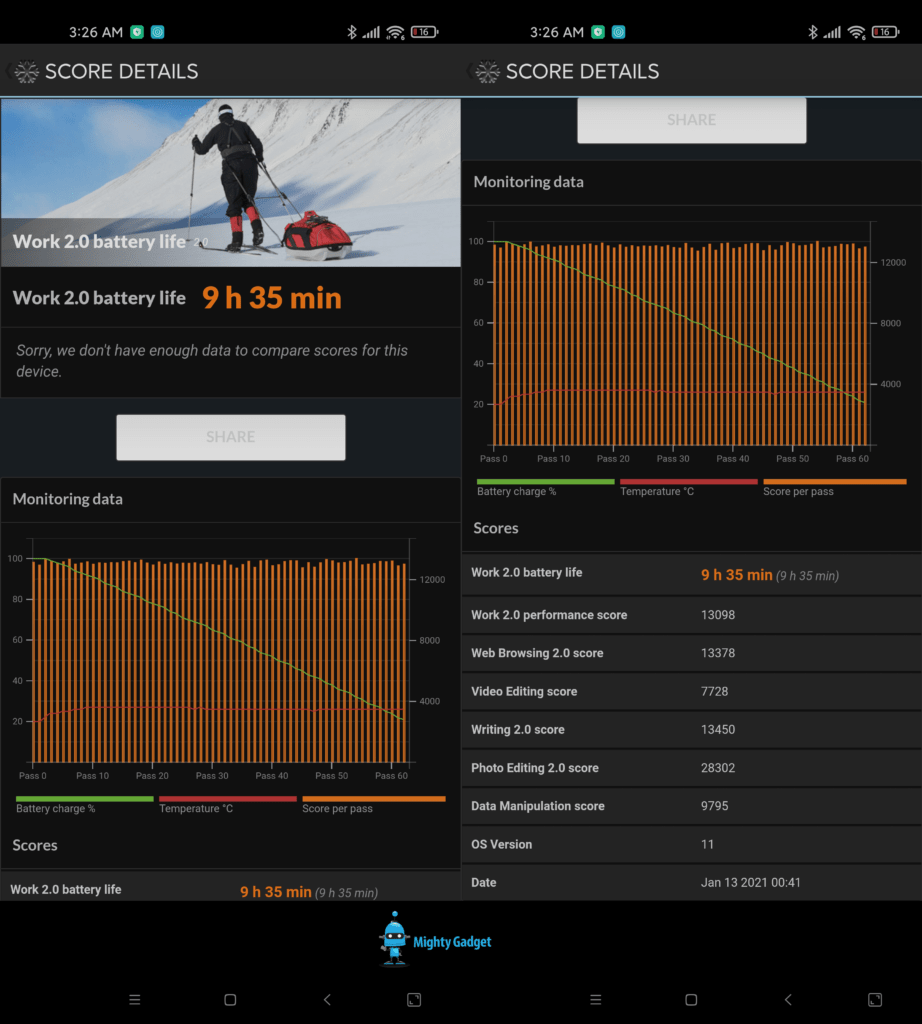Tap the skier banner image
Image resolution: width=922 pixels, height=1024 pixels.
[230, 182]
